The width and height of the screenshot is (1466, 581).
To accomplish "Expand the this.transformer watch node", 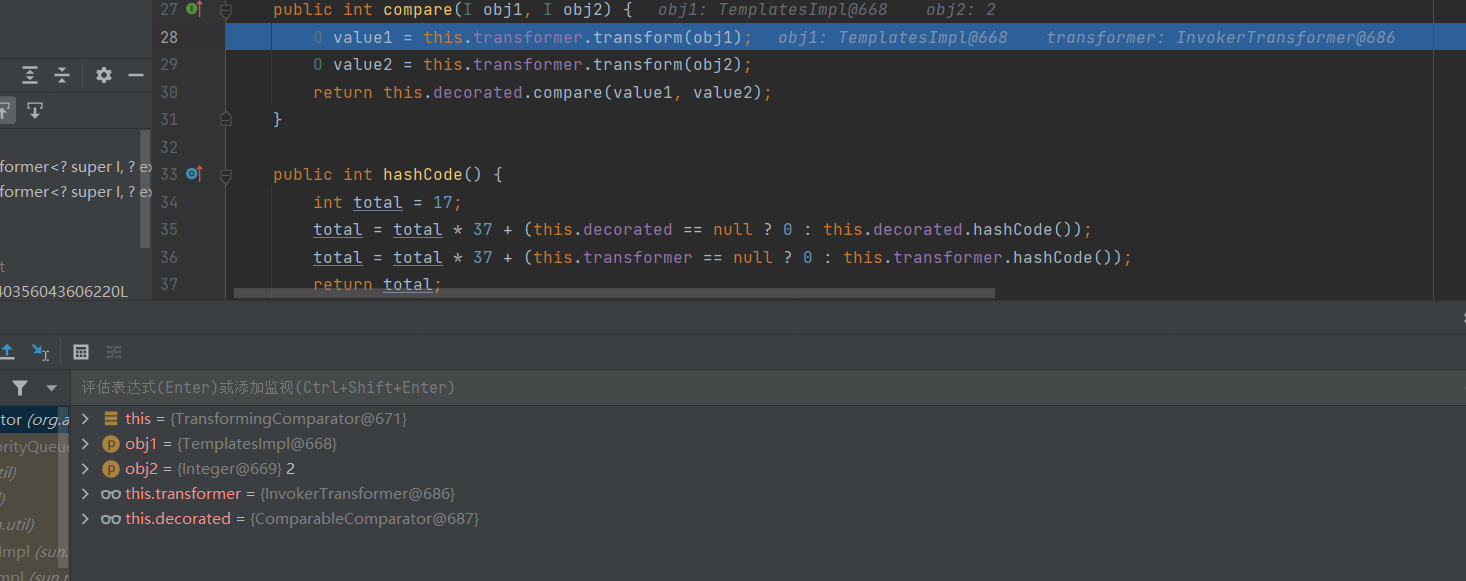I will tap(85, 494).
